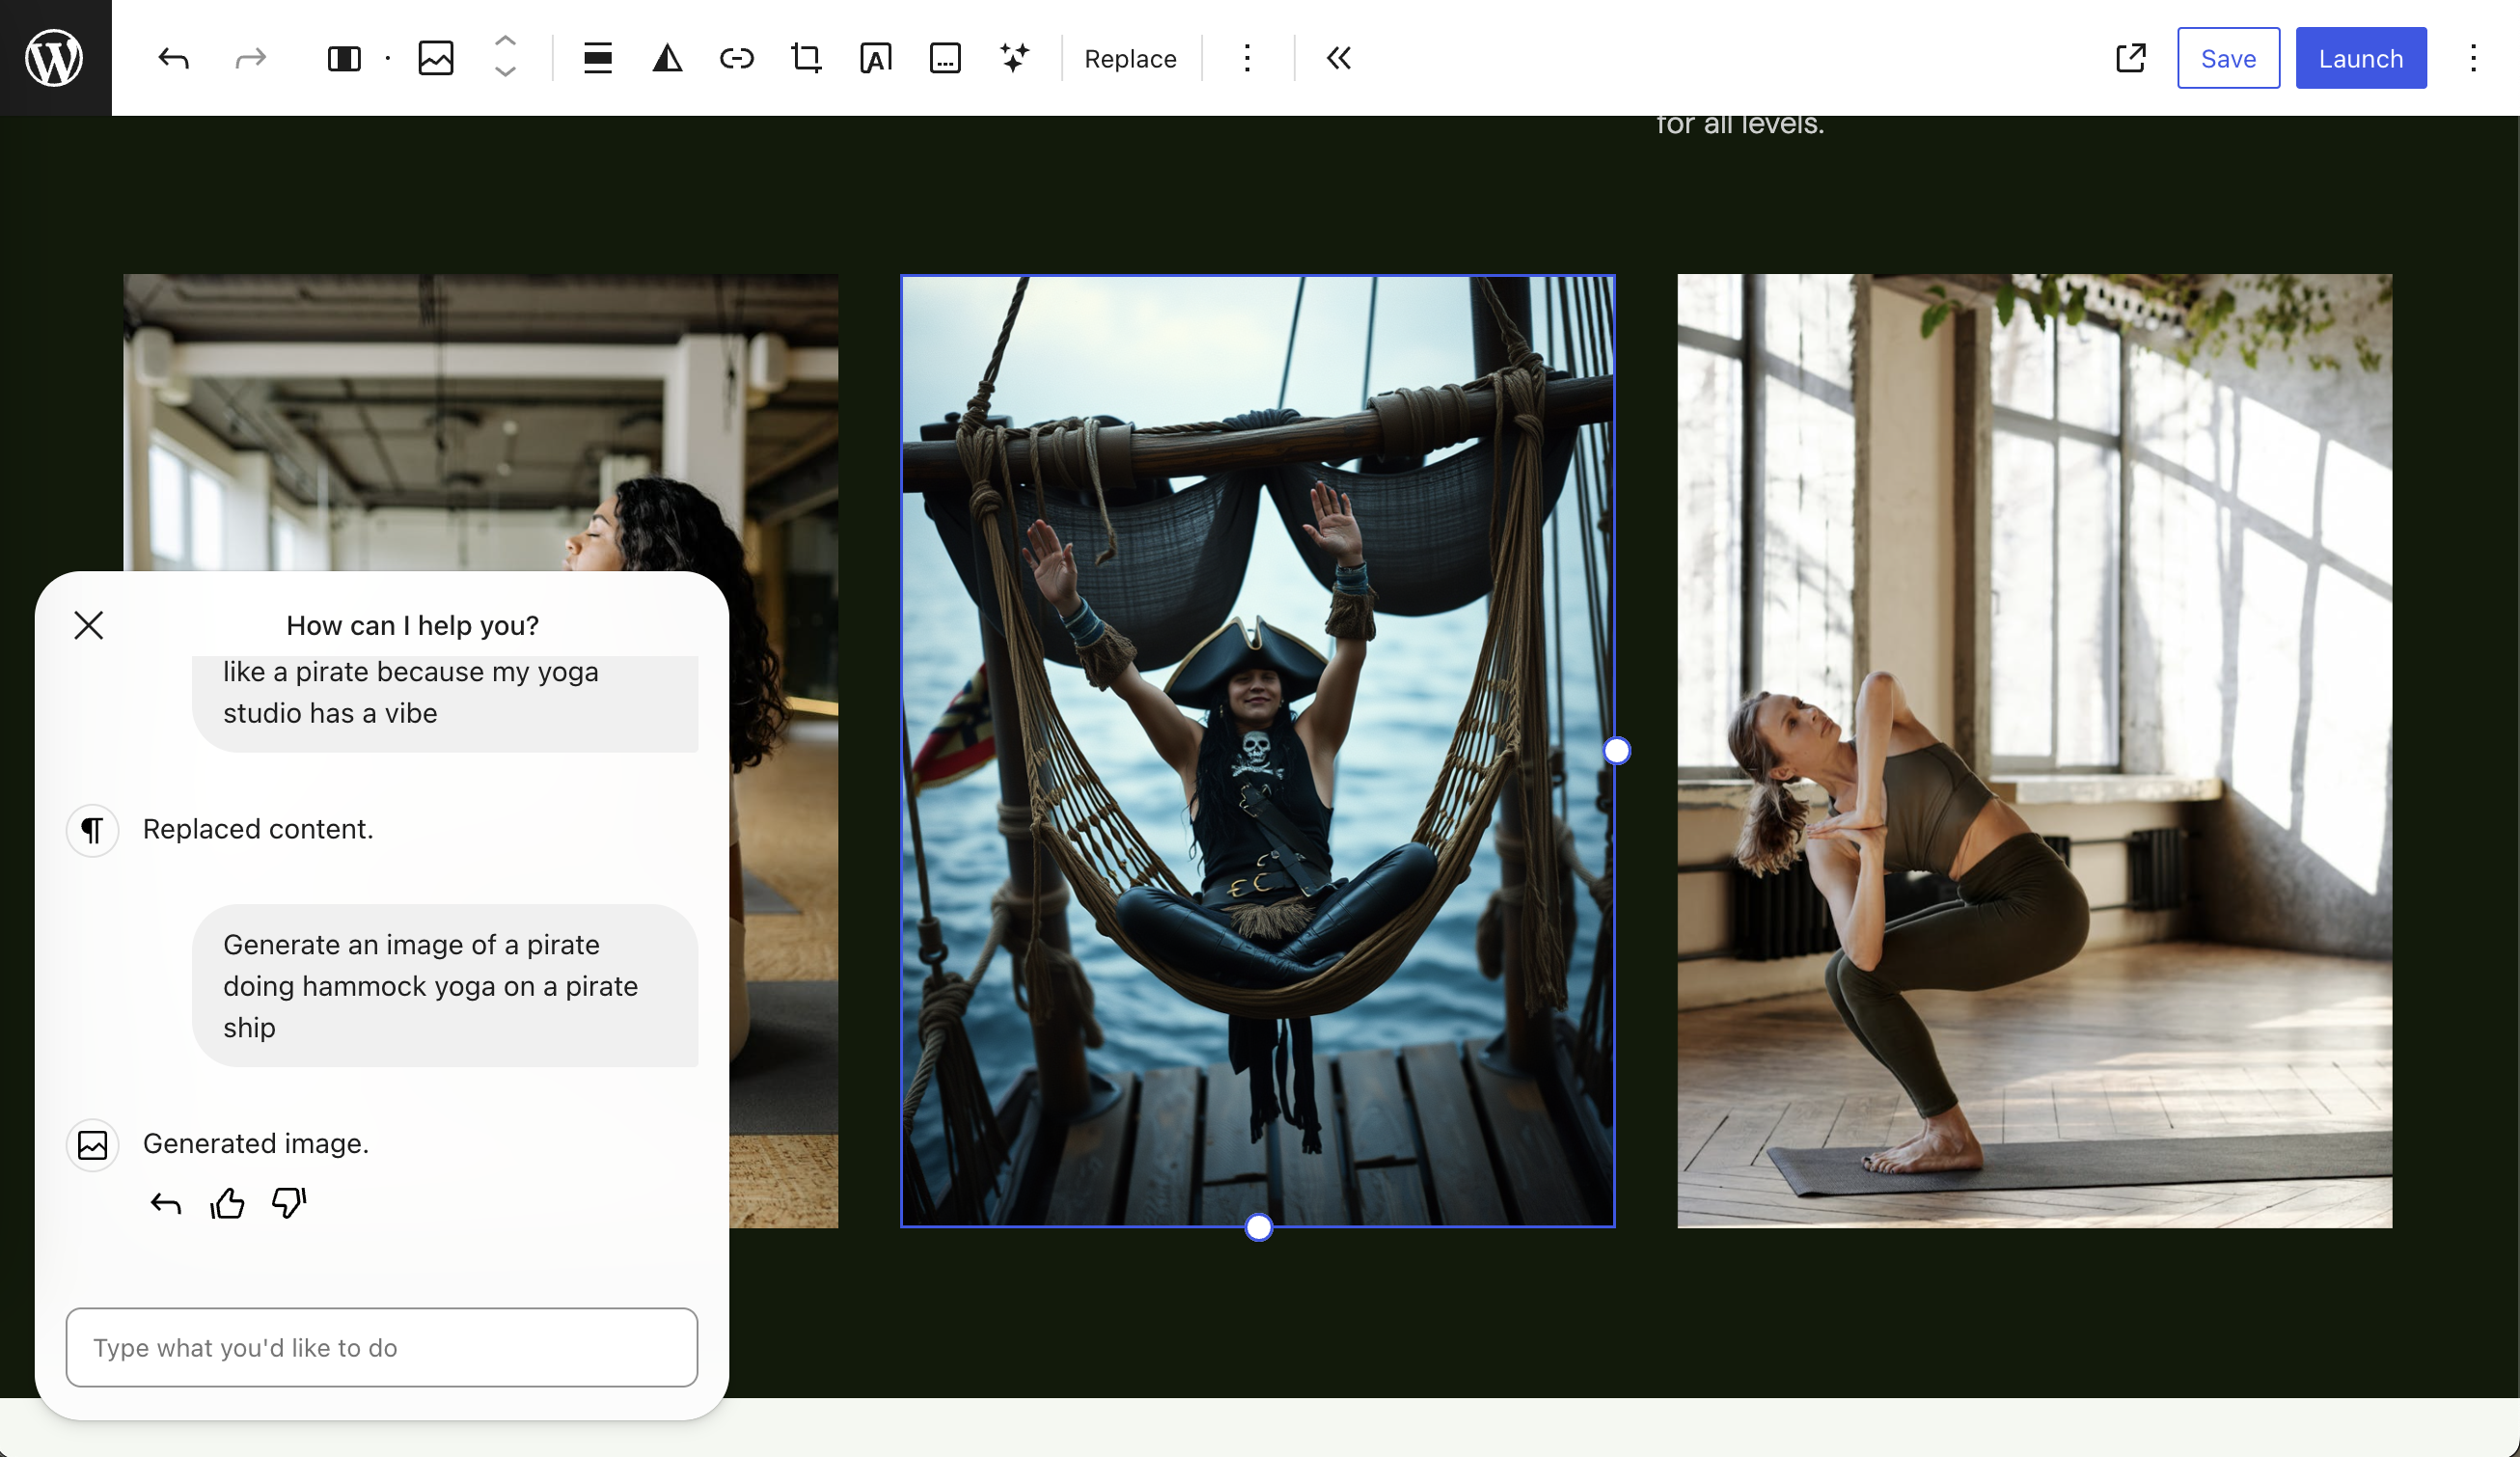Open the AI assistant sparkle tool

click(1015, 58)
